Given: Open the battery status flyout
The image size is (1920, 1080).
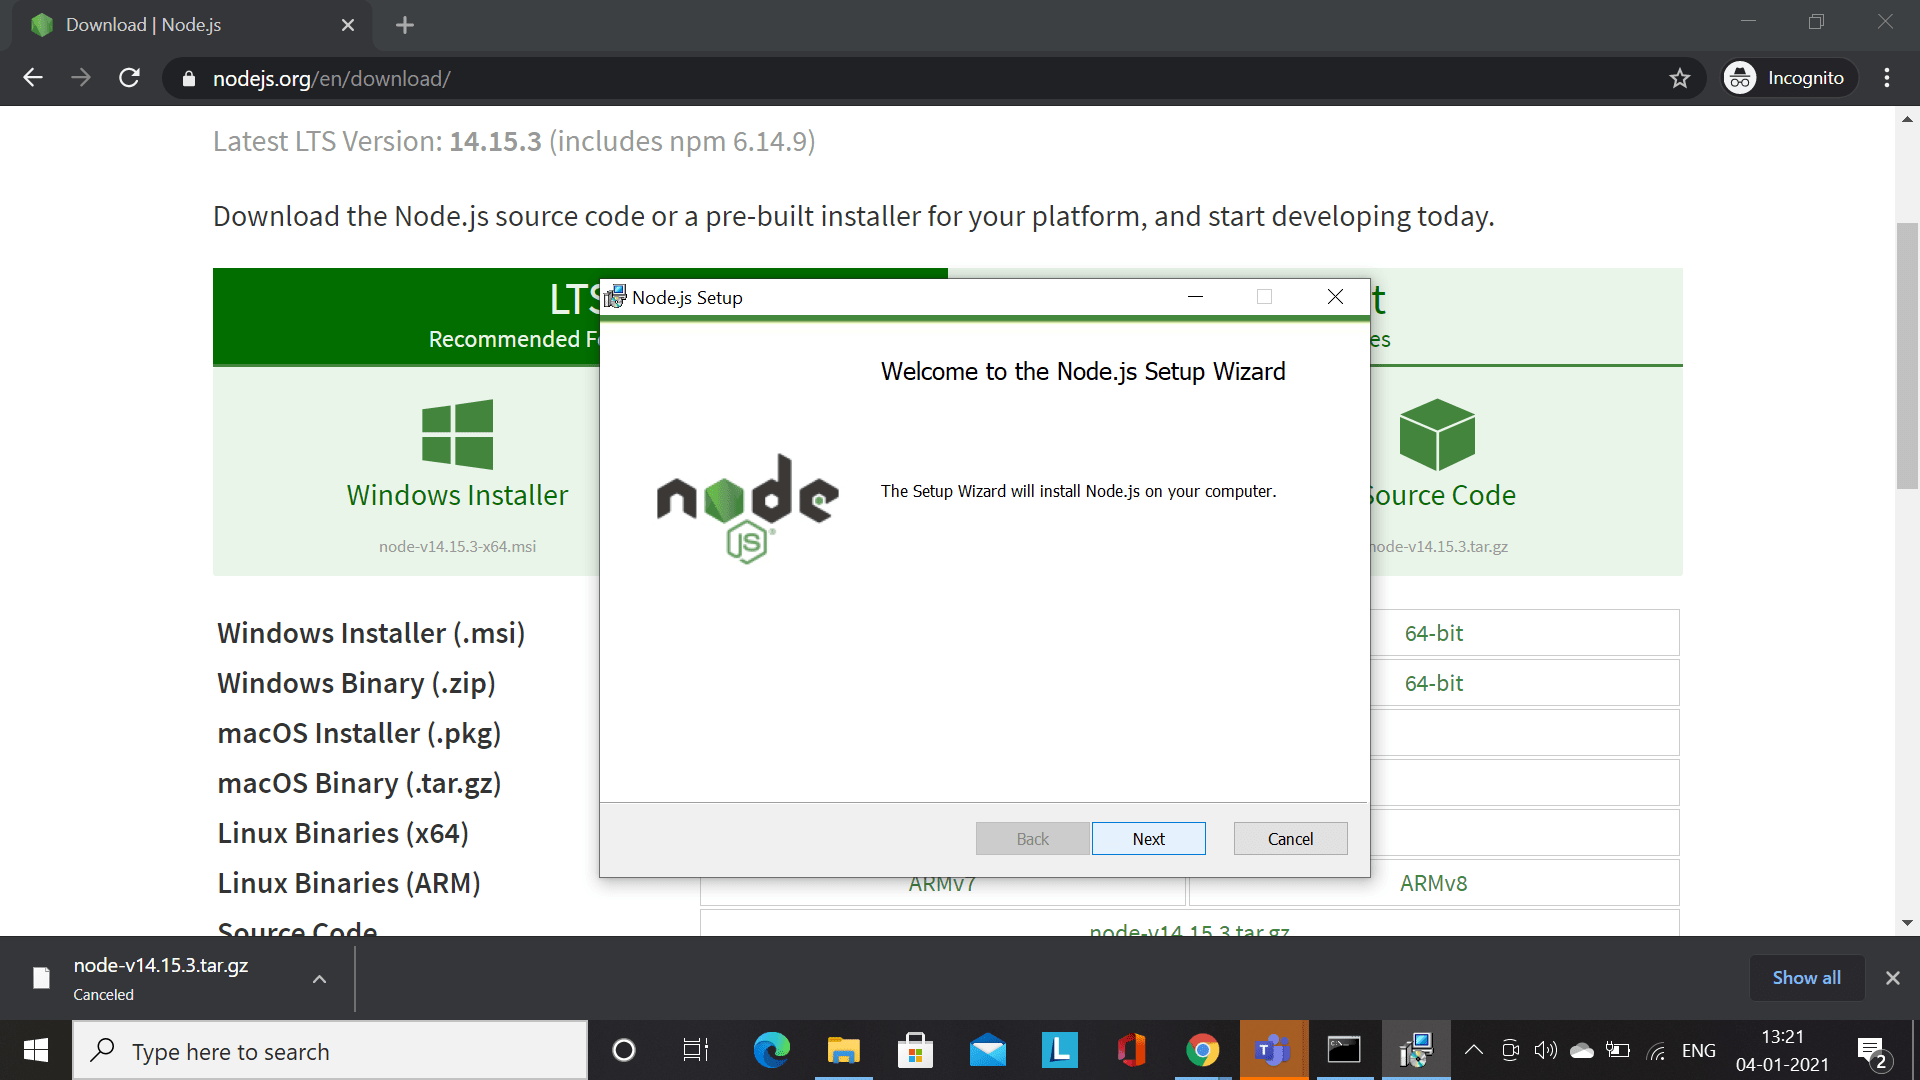Looking at the screenshot, I should coord(1617,1050).
